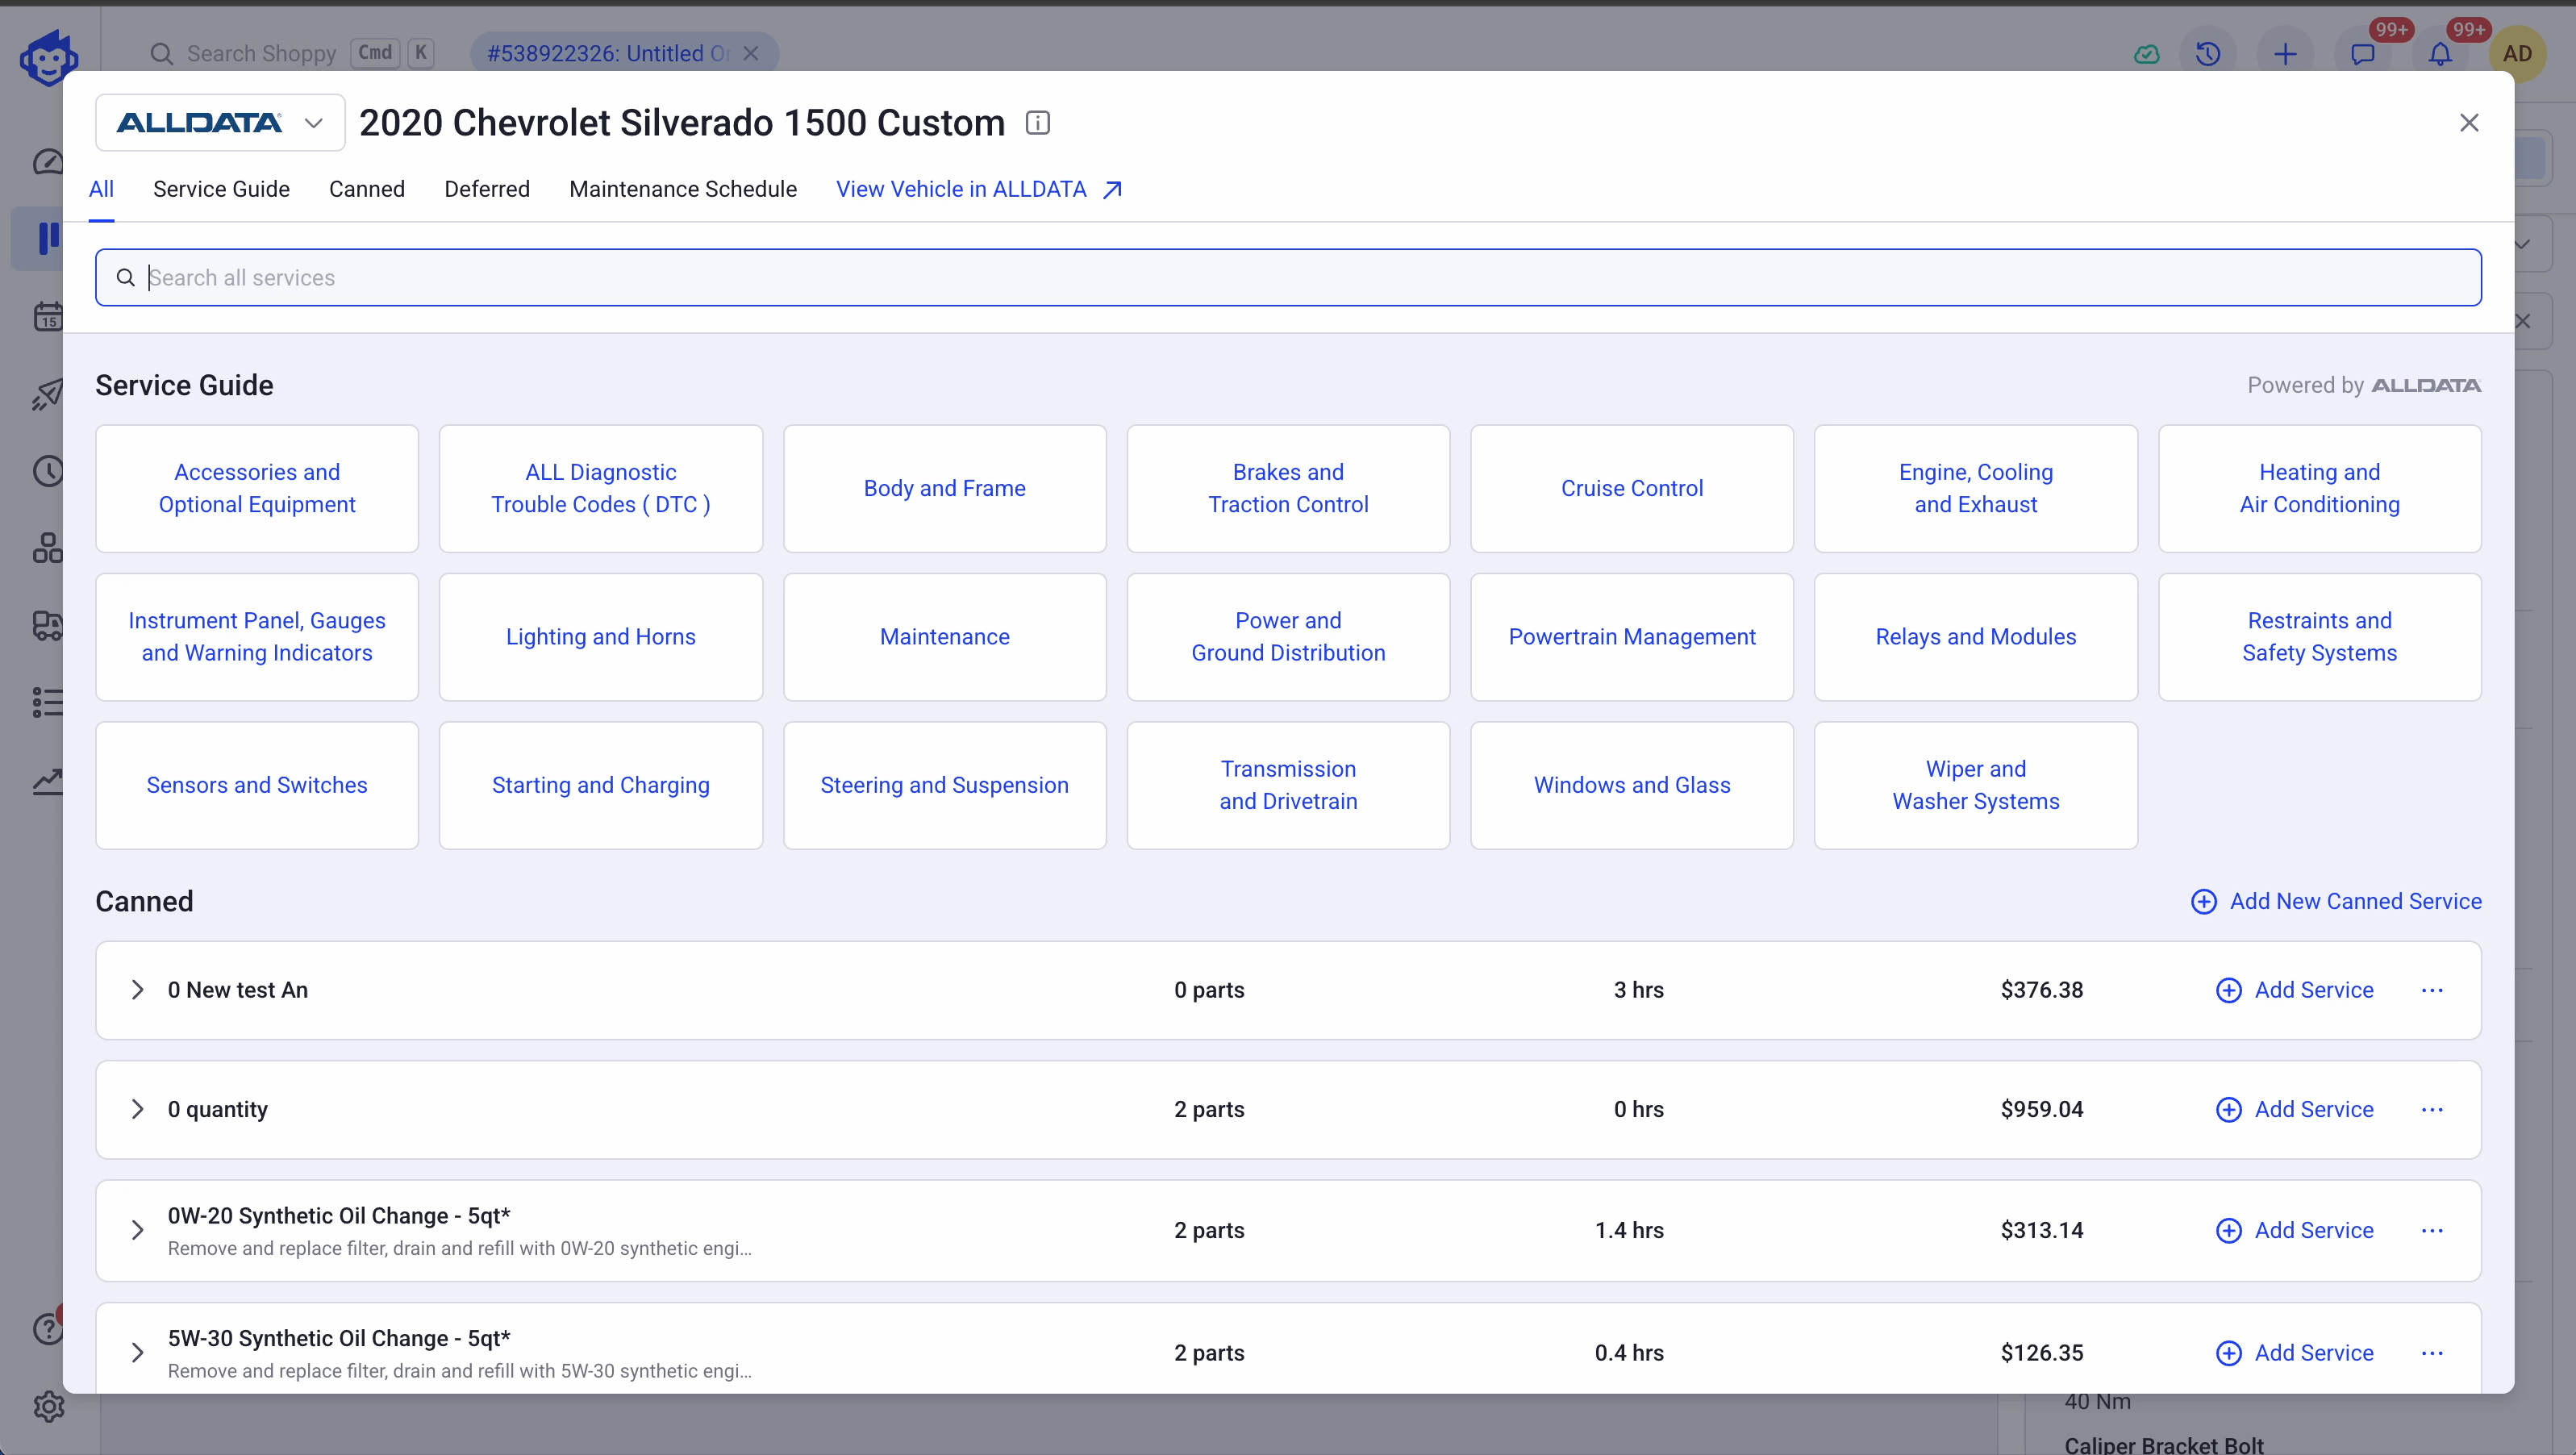Add Service for 0 New test An
Screen dimensions: 2576x1455
[x=2295, y=990]
